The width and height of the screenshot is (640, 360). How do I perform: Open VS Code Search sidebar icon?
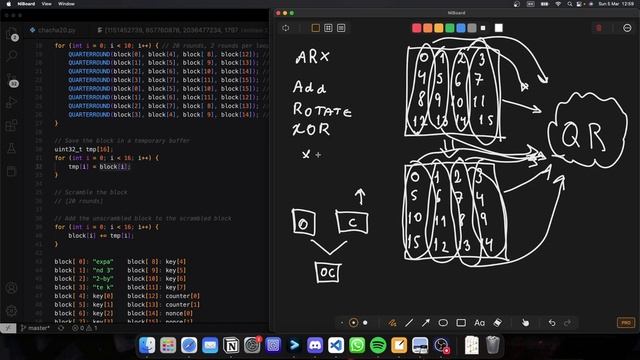(x=12, y=55)
